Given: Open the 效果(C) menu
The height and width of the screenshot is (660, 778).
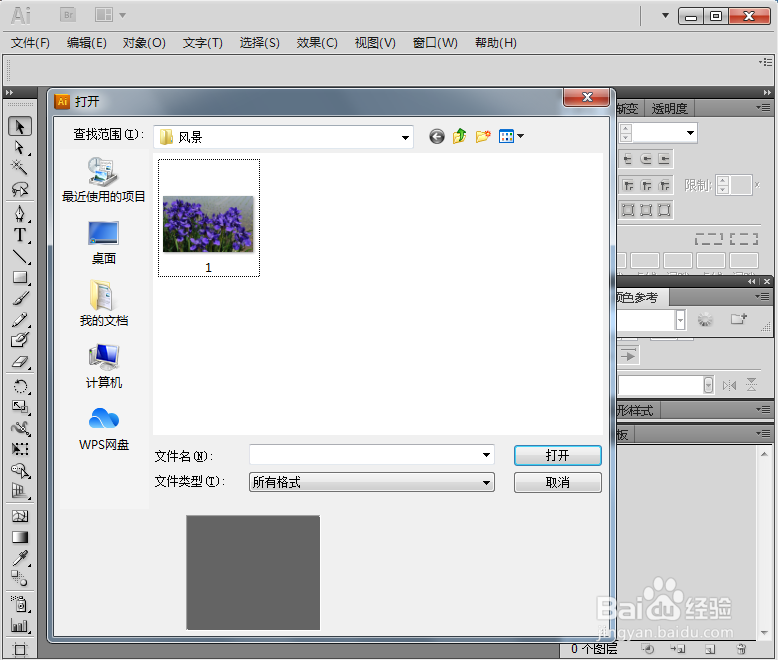Looking at the screenshot, I should tap(317, 43).
